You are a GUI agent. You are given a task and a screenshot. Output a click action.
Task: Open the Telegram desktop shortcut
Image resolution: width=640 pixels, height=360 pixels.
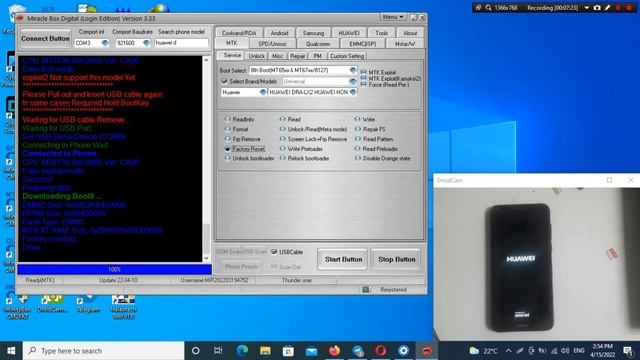(88, 303)
